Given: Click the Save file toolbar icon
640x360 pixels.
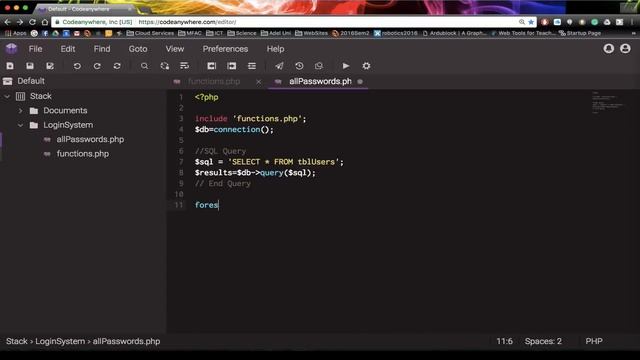Looking at the screenshot, I should 30,66.
